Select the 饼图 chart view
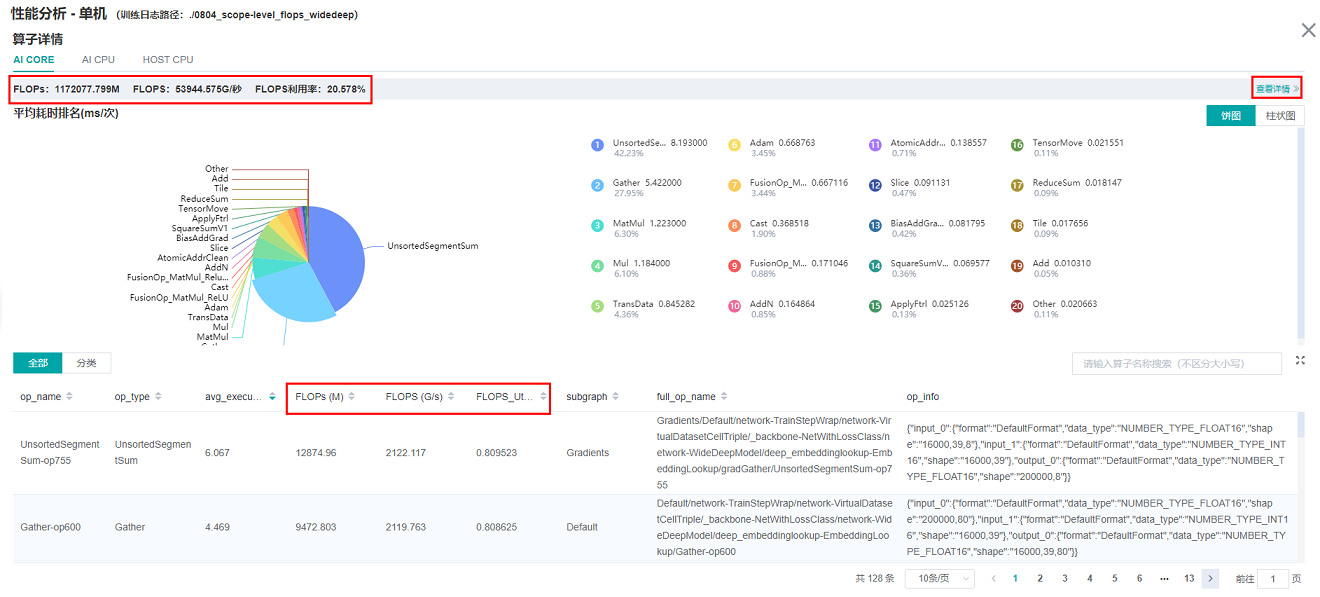 (x=1230, y=116)
